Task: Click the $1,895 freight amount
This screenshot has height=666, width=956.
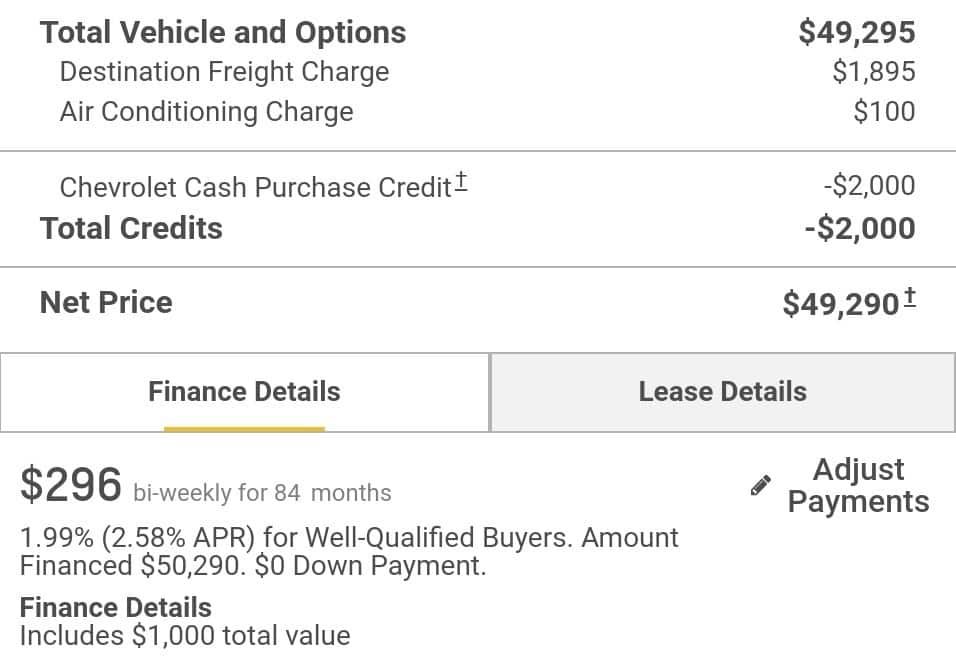Action: 873,72
